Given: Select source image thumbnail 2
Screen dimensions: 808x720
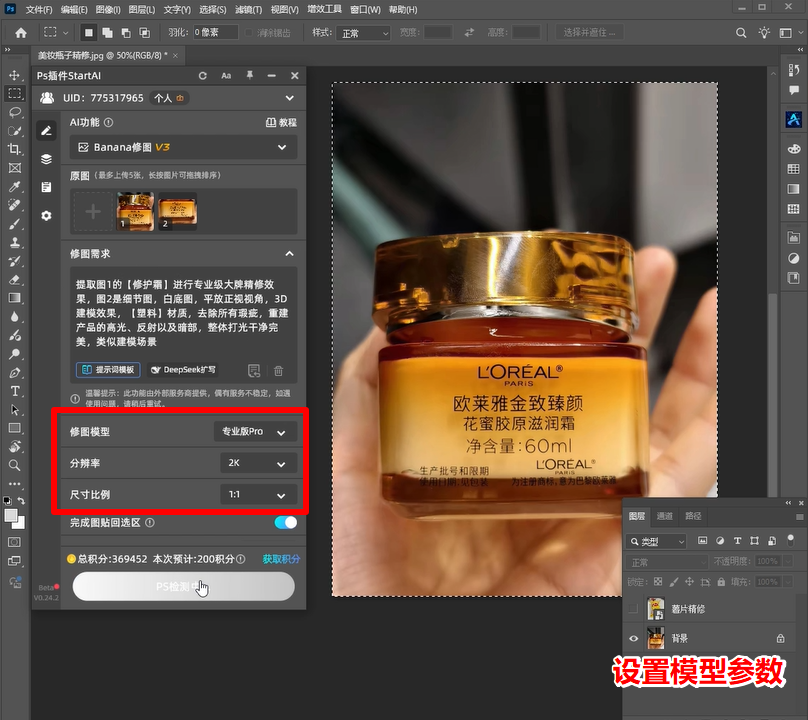Looking at the screenshot, I should (177, 211).
